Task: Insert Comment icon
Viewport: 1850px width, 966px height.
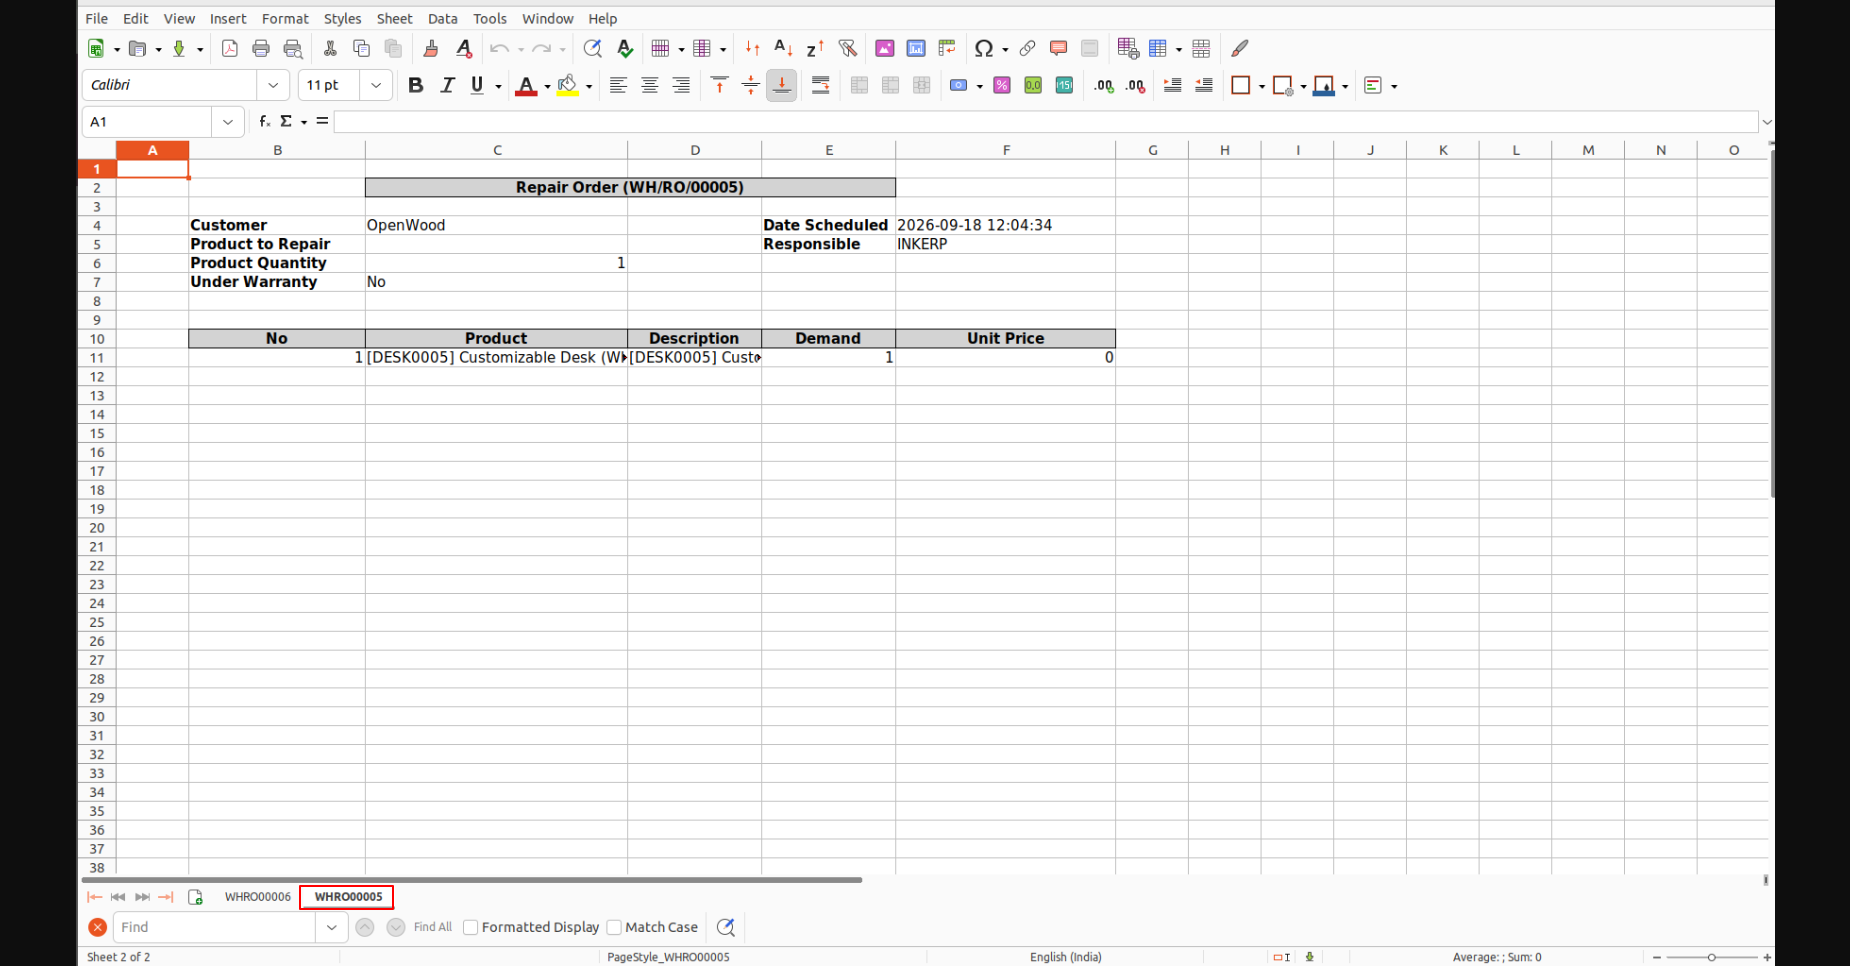Action: 1059,48
